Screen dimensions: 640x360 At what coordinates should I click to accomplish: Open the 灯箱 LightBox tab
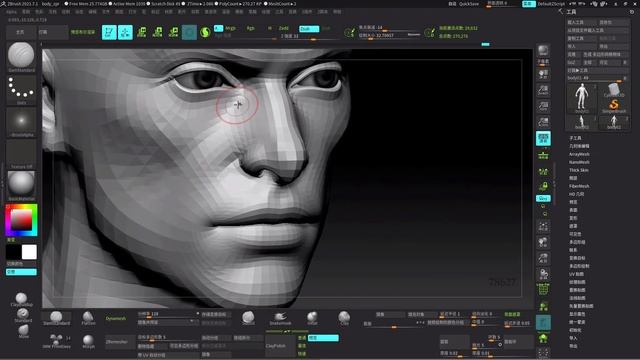[53, 32]
